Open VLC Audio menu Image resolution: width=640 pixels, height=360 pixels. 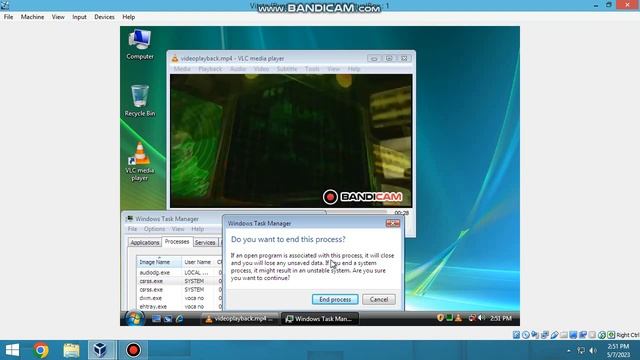coord(238,69)
